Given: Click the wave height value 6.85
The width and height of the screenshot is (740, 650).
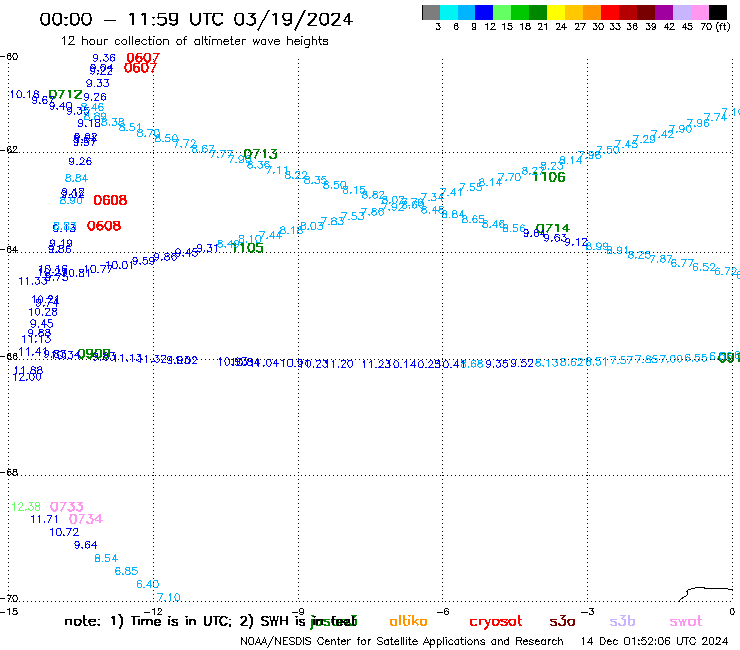Looking at the screenshot, I should (126, 571).
